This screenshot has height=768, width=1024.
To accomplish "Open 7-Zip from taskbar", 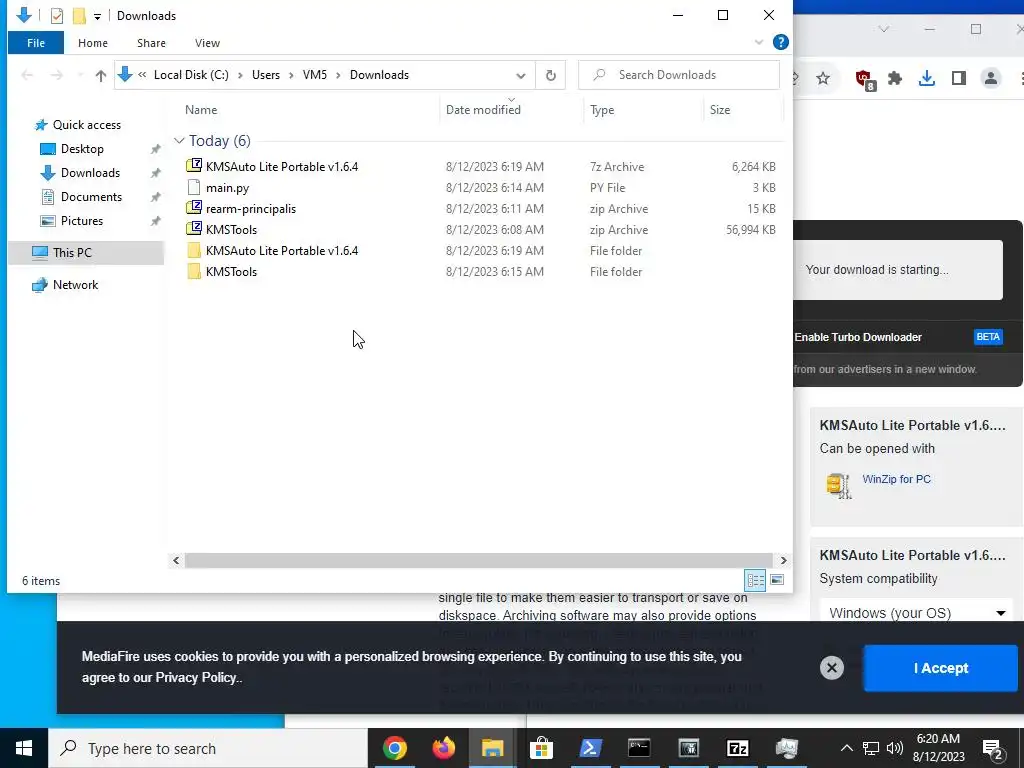I will point(737,748).
